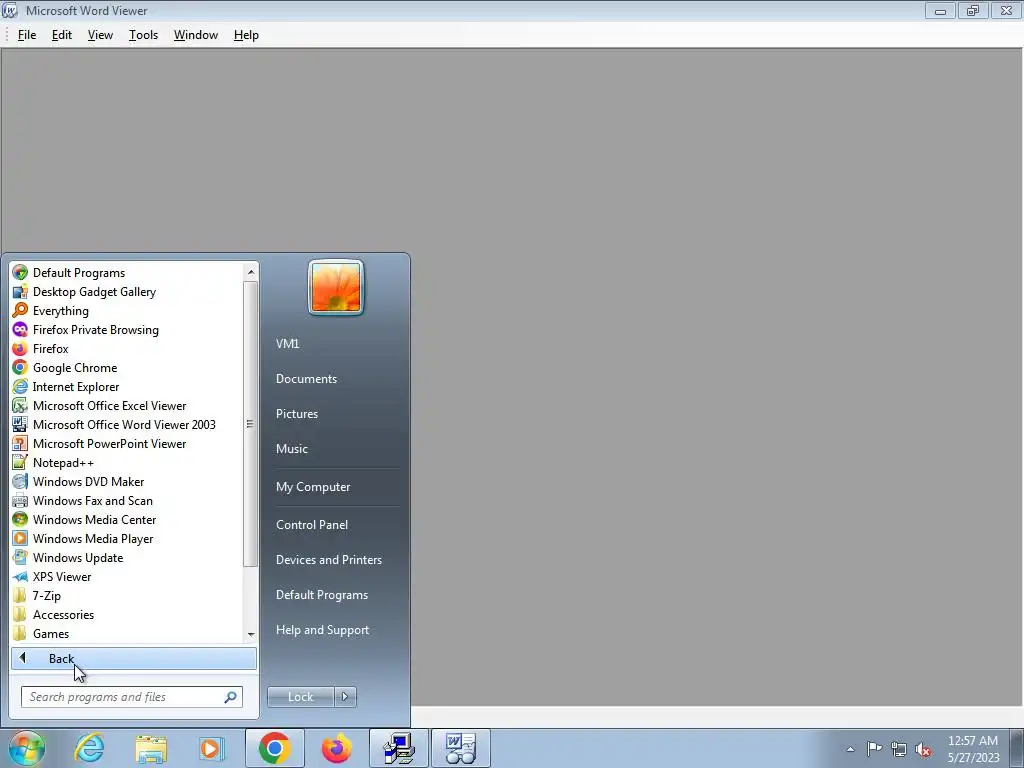Open the Window menu

[x=195, y=35]
